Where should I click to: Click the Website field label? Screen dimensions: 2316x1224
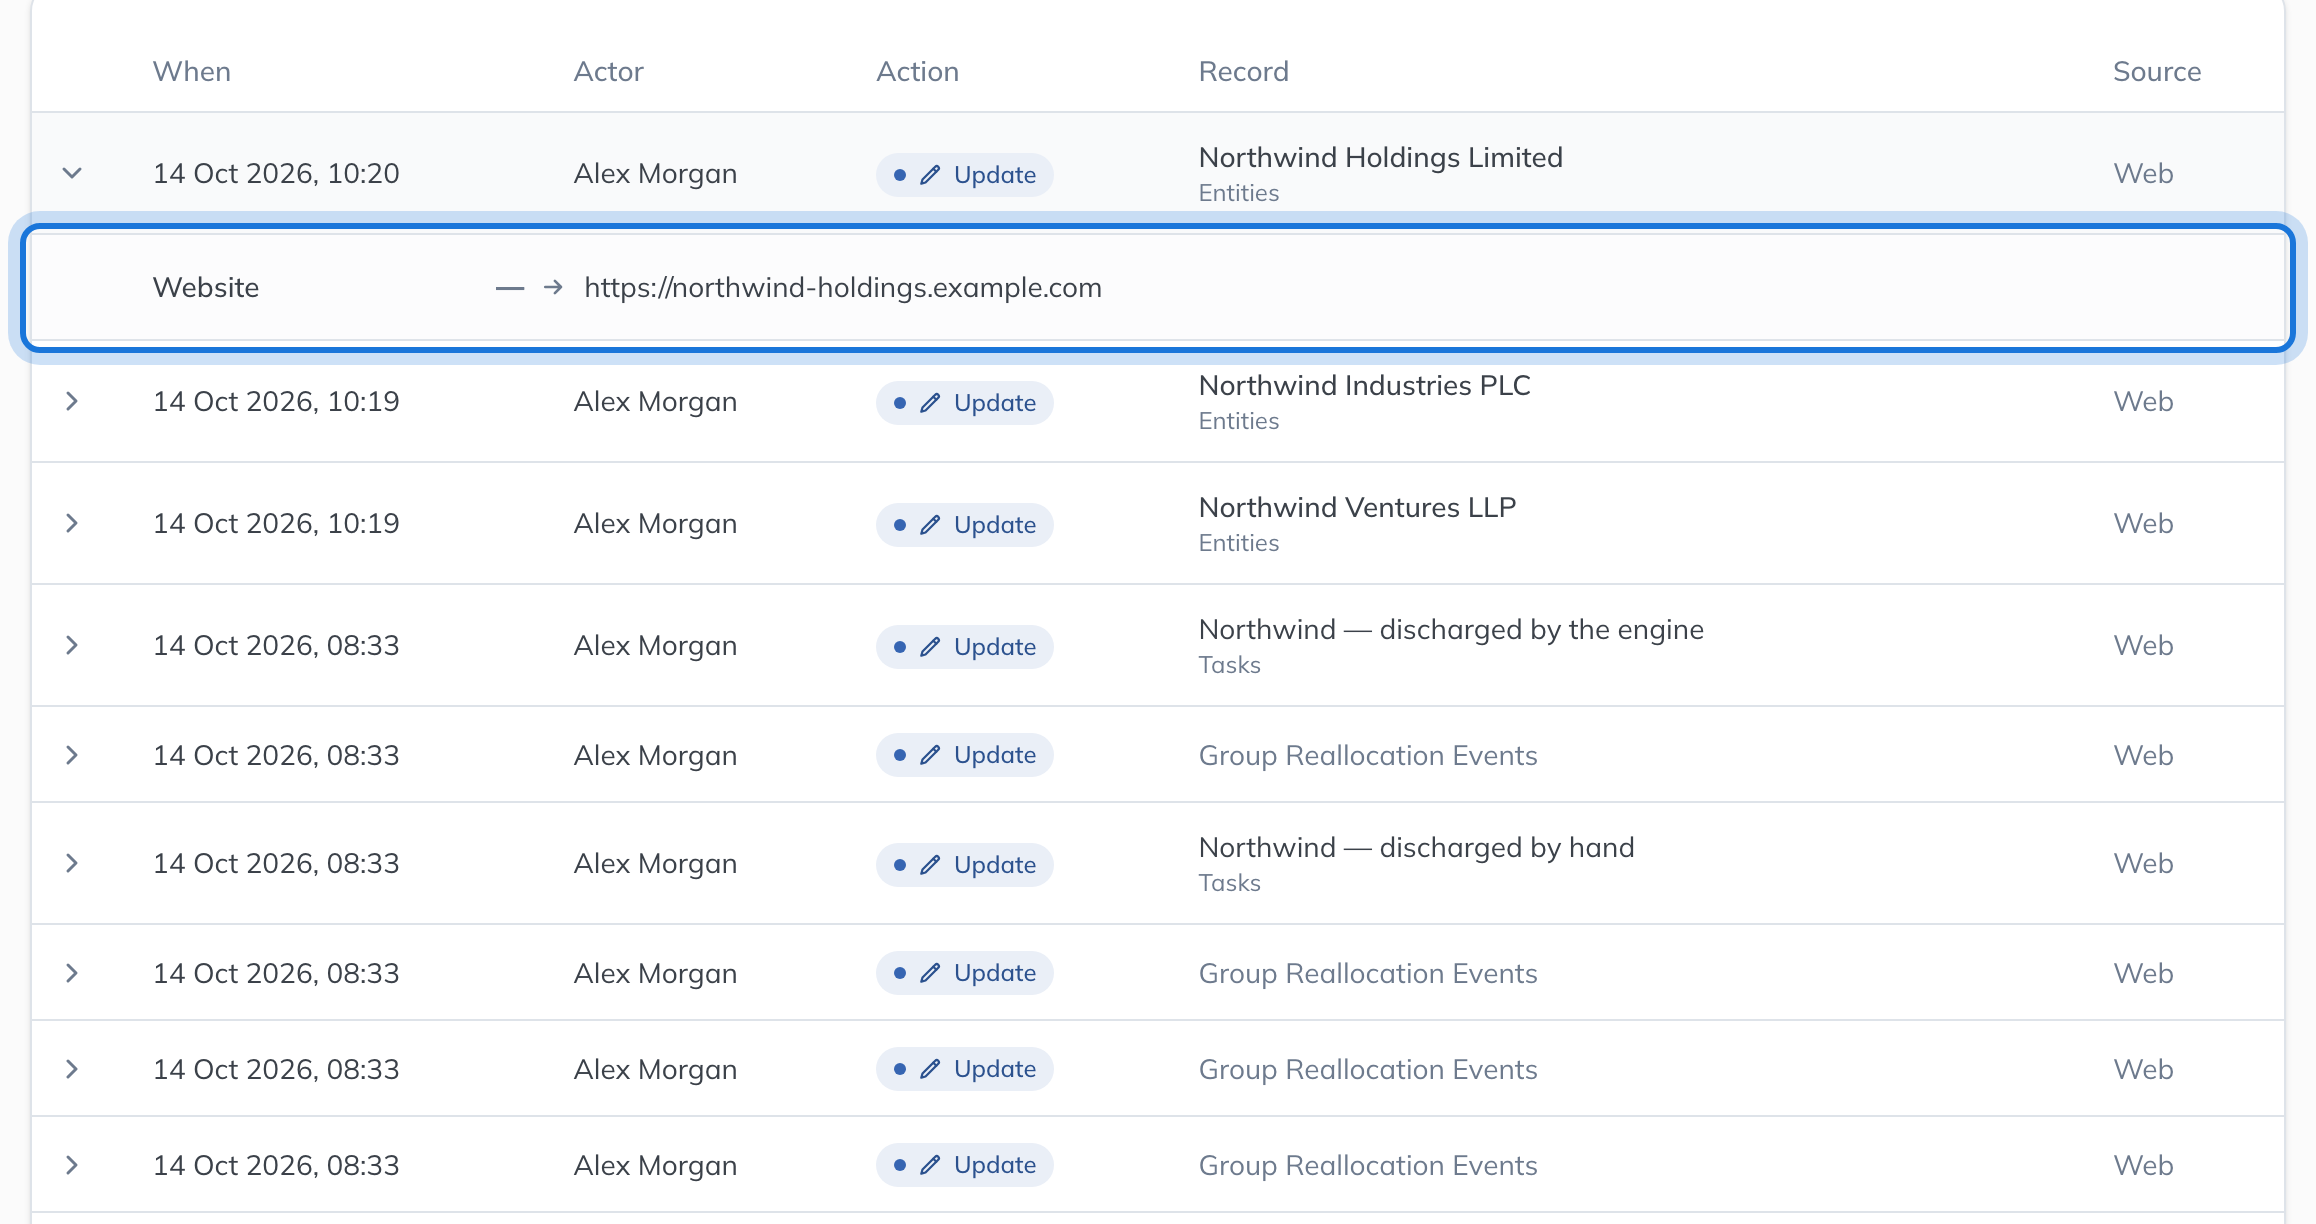coord(206,288)
